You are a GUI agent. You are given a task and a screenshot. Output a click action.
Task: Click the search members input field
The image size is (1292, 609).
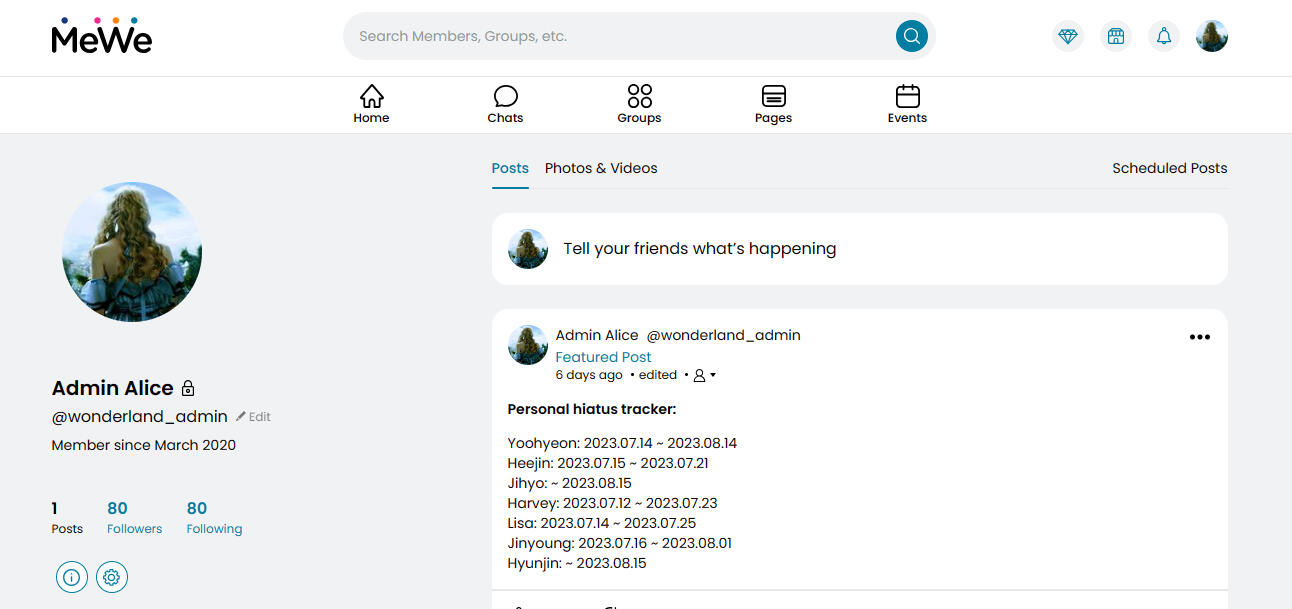620,36
